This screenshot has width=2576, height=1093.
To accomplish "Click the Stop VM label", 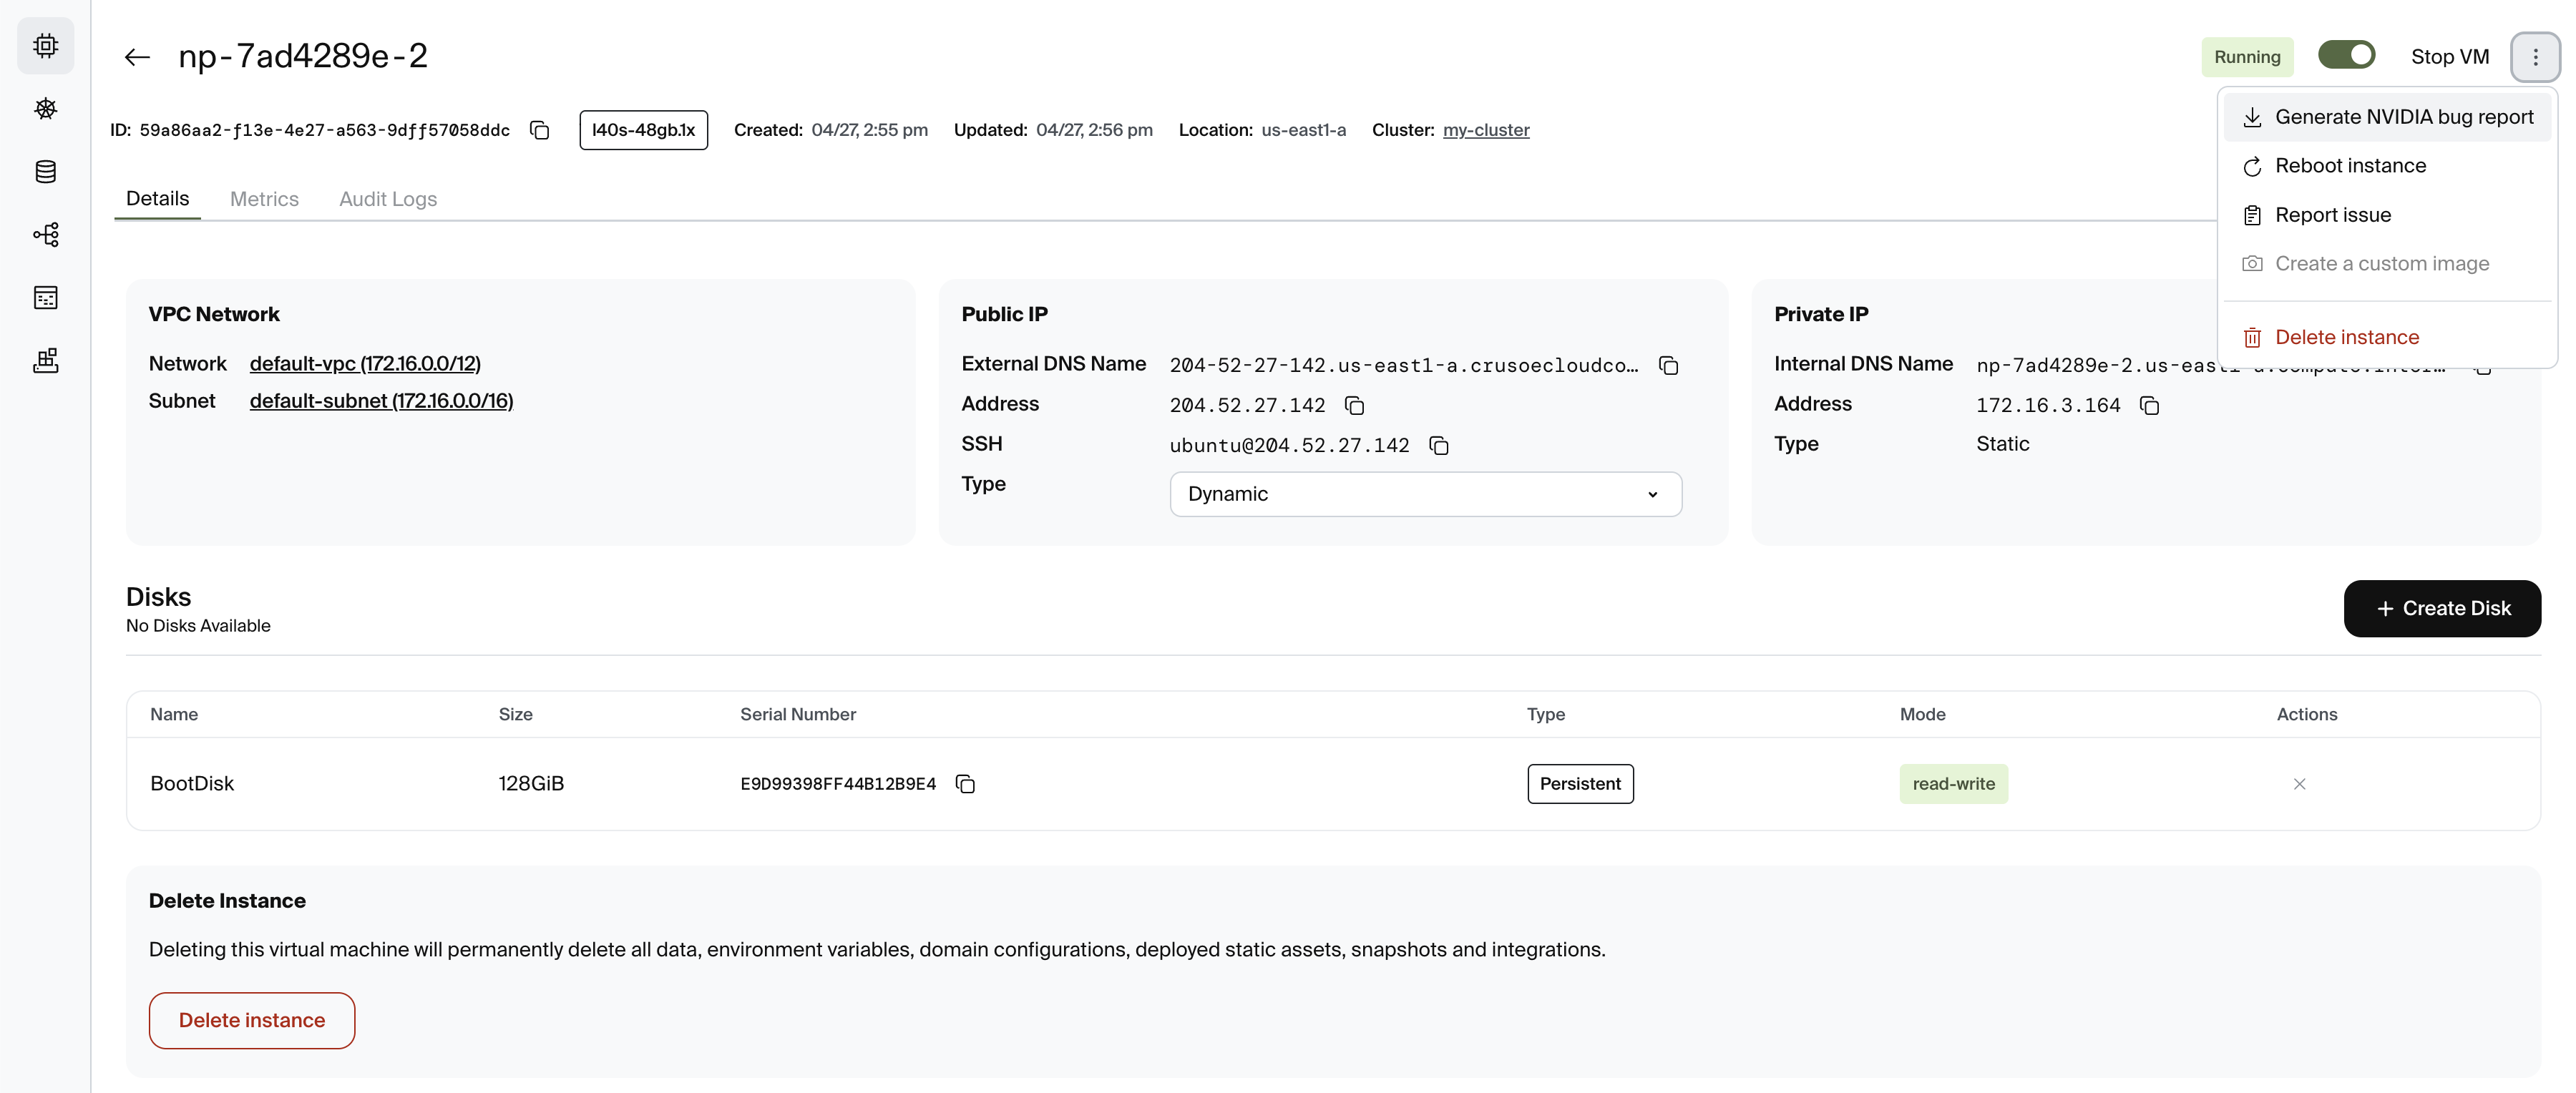I will [2449, 57].
